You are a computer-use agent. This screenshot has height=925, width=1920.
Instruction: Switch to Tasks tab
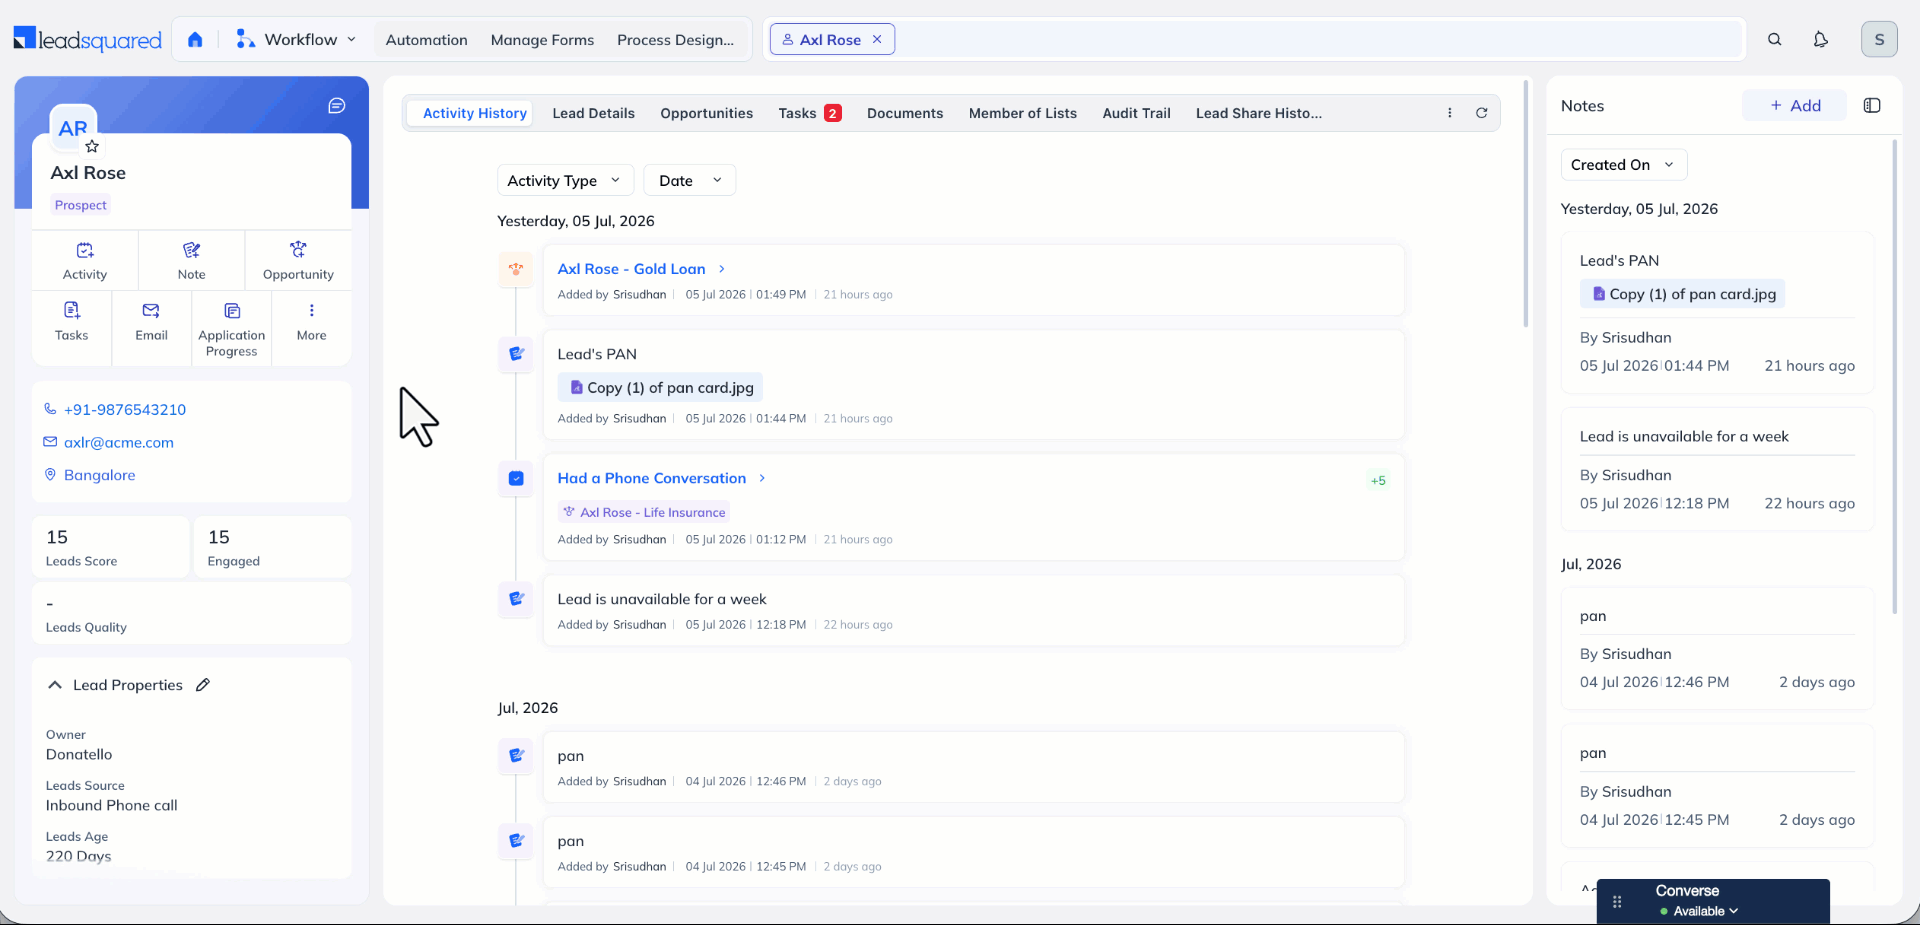coord(809,113)
